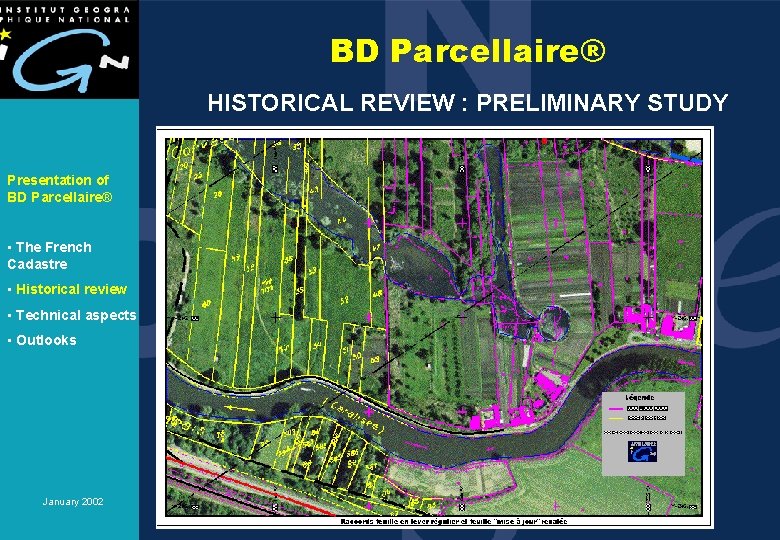Click the IGN logo in the corner
The height and width of the screenshot is (540, 780).
click(x=69, y=49)
